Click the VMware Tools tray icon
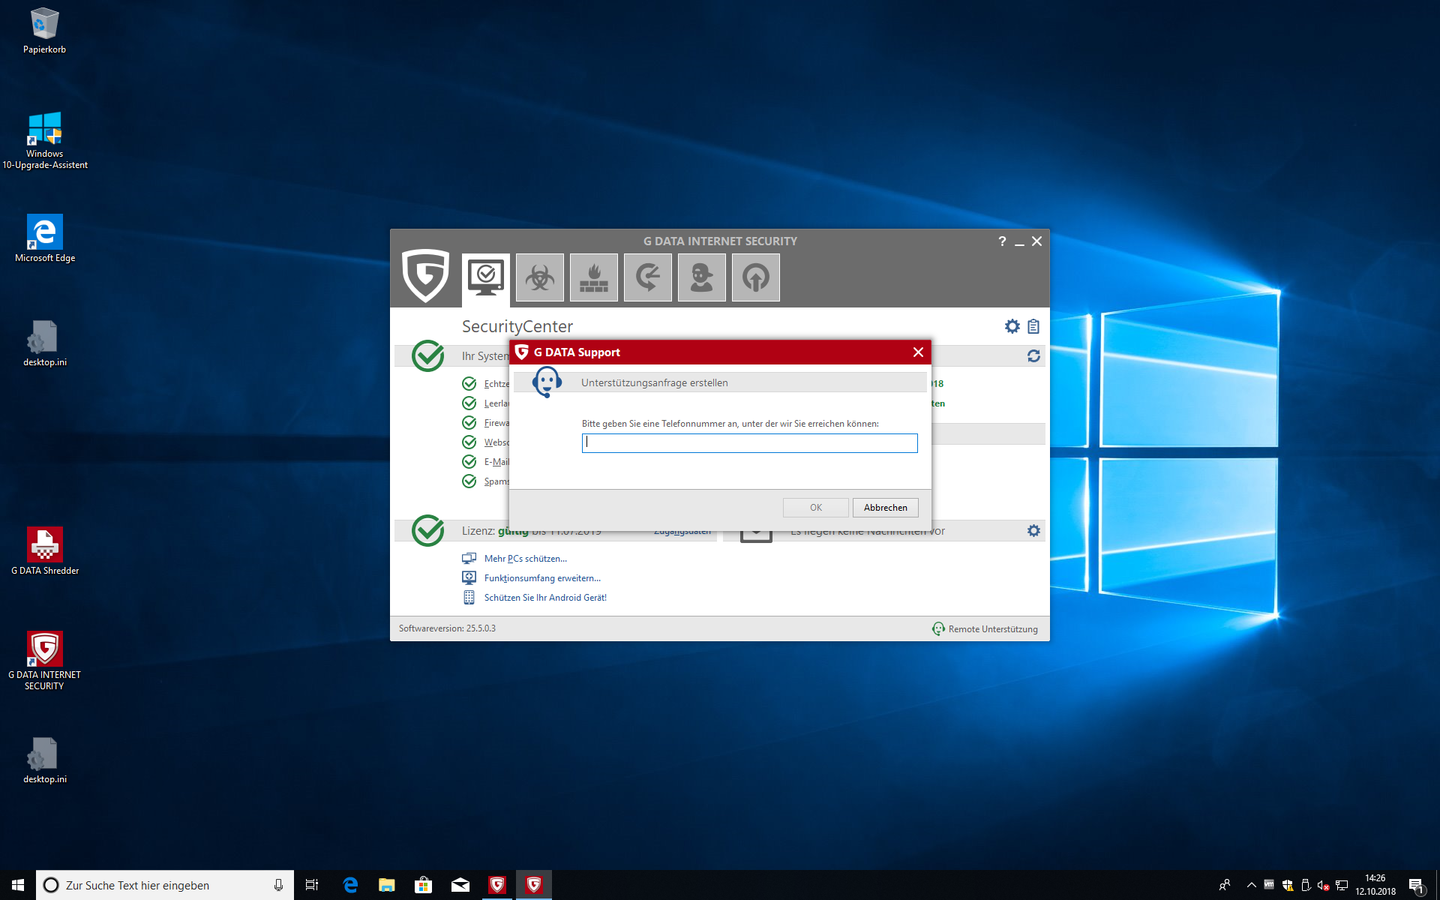 click(x=1269, y=885)
